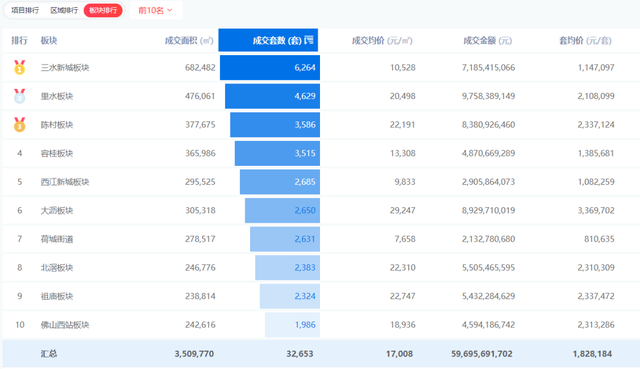Sort by 套均价 column header

tap(585, 40)
